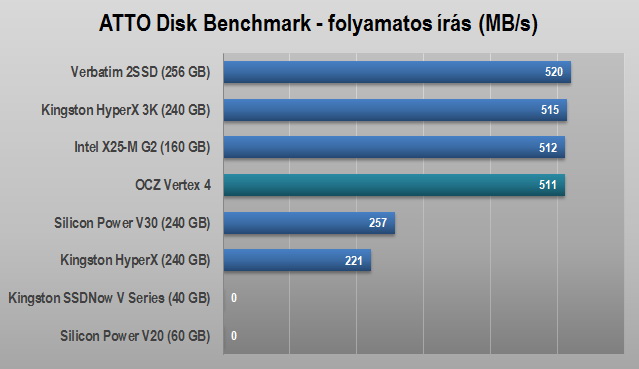The width and height of the screenshot is (639, 369).
Task: Select the Verbatim 2SSD (256 GB) axis label
Action: 141,72
